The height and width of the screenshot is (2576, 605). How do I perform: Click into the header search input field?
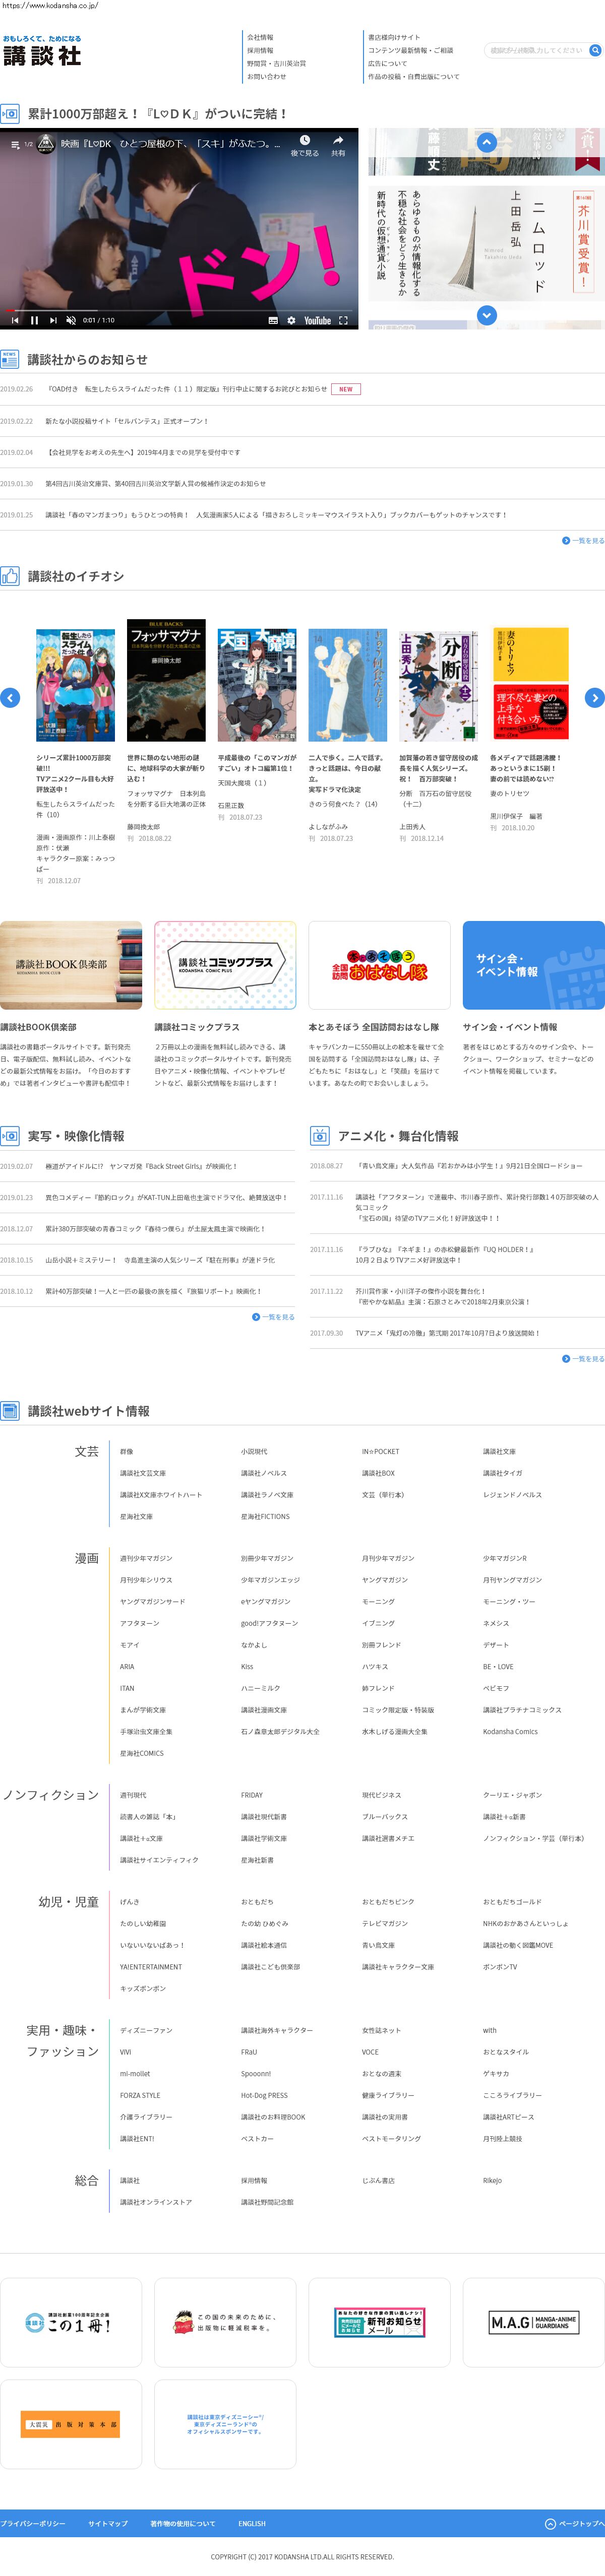click(x=536, y=50)
